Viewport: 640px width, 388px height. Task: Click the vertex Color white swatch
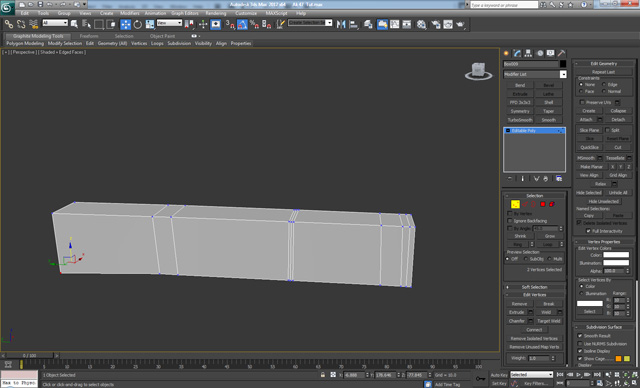coord(616,255)
